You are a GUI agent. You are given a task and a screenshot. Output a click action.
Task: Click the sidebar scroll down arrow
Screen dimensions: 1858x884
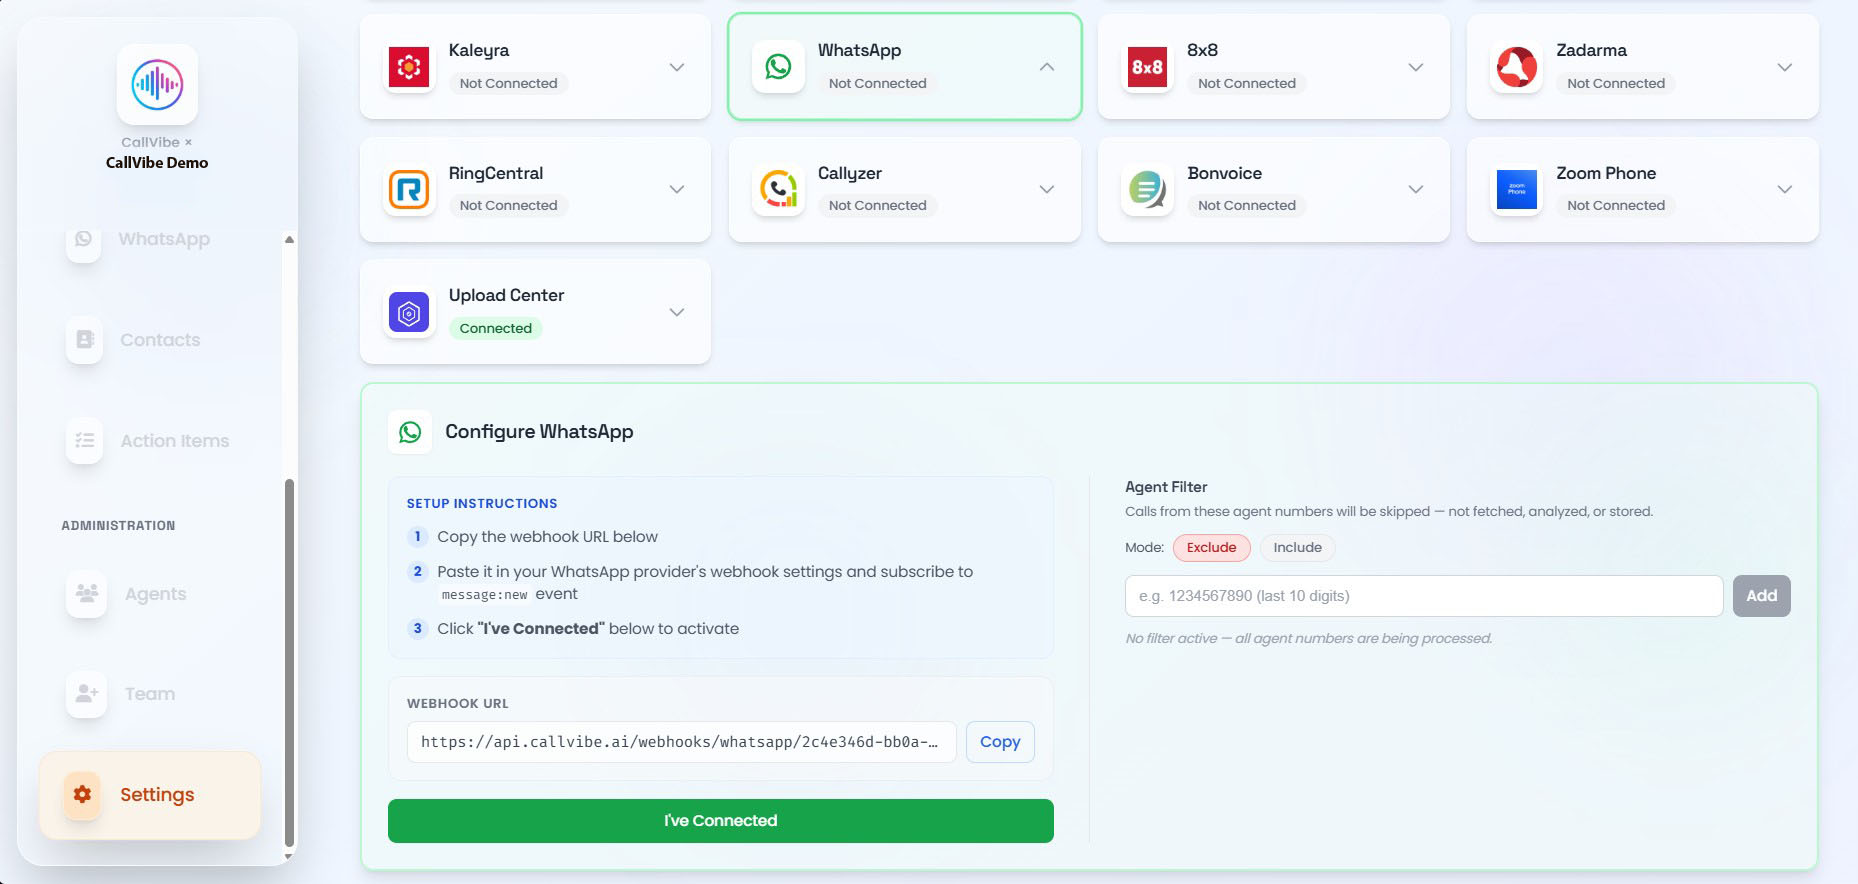(x=289, y=856)
